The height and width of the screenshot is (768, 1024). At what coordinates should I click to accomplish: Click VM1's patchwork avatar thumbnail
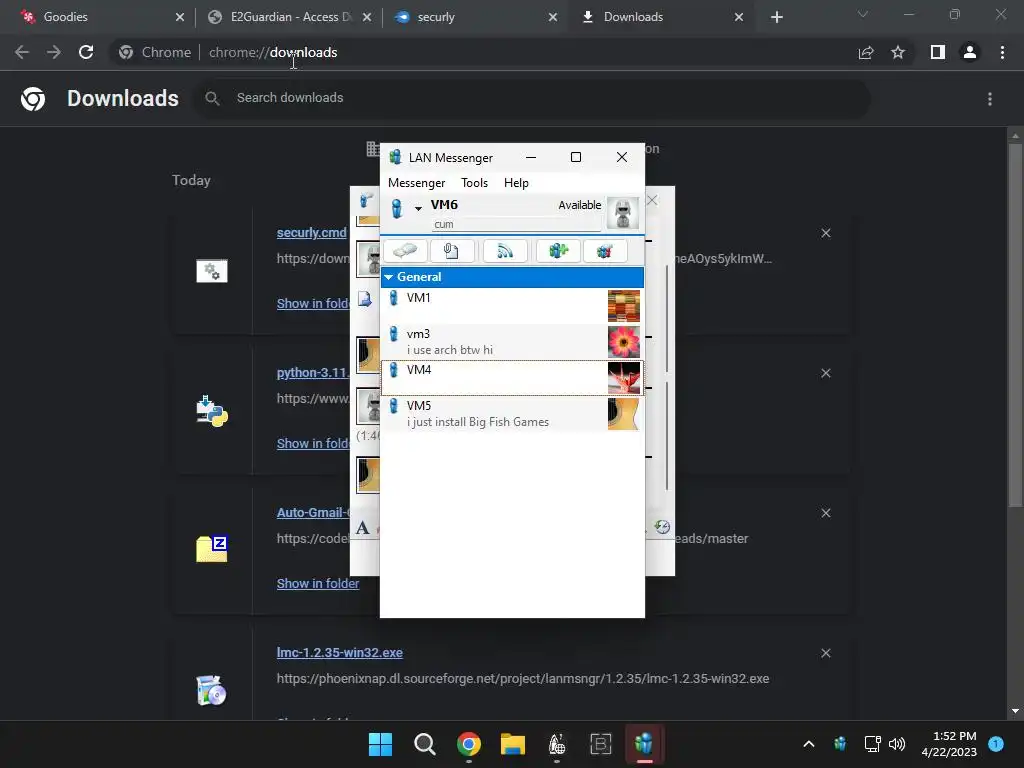(x=624, y=306)
